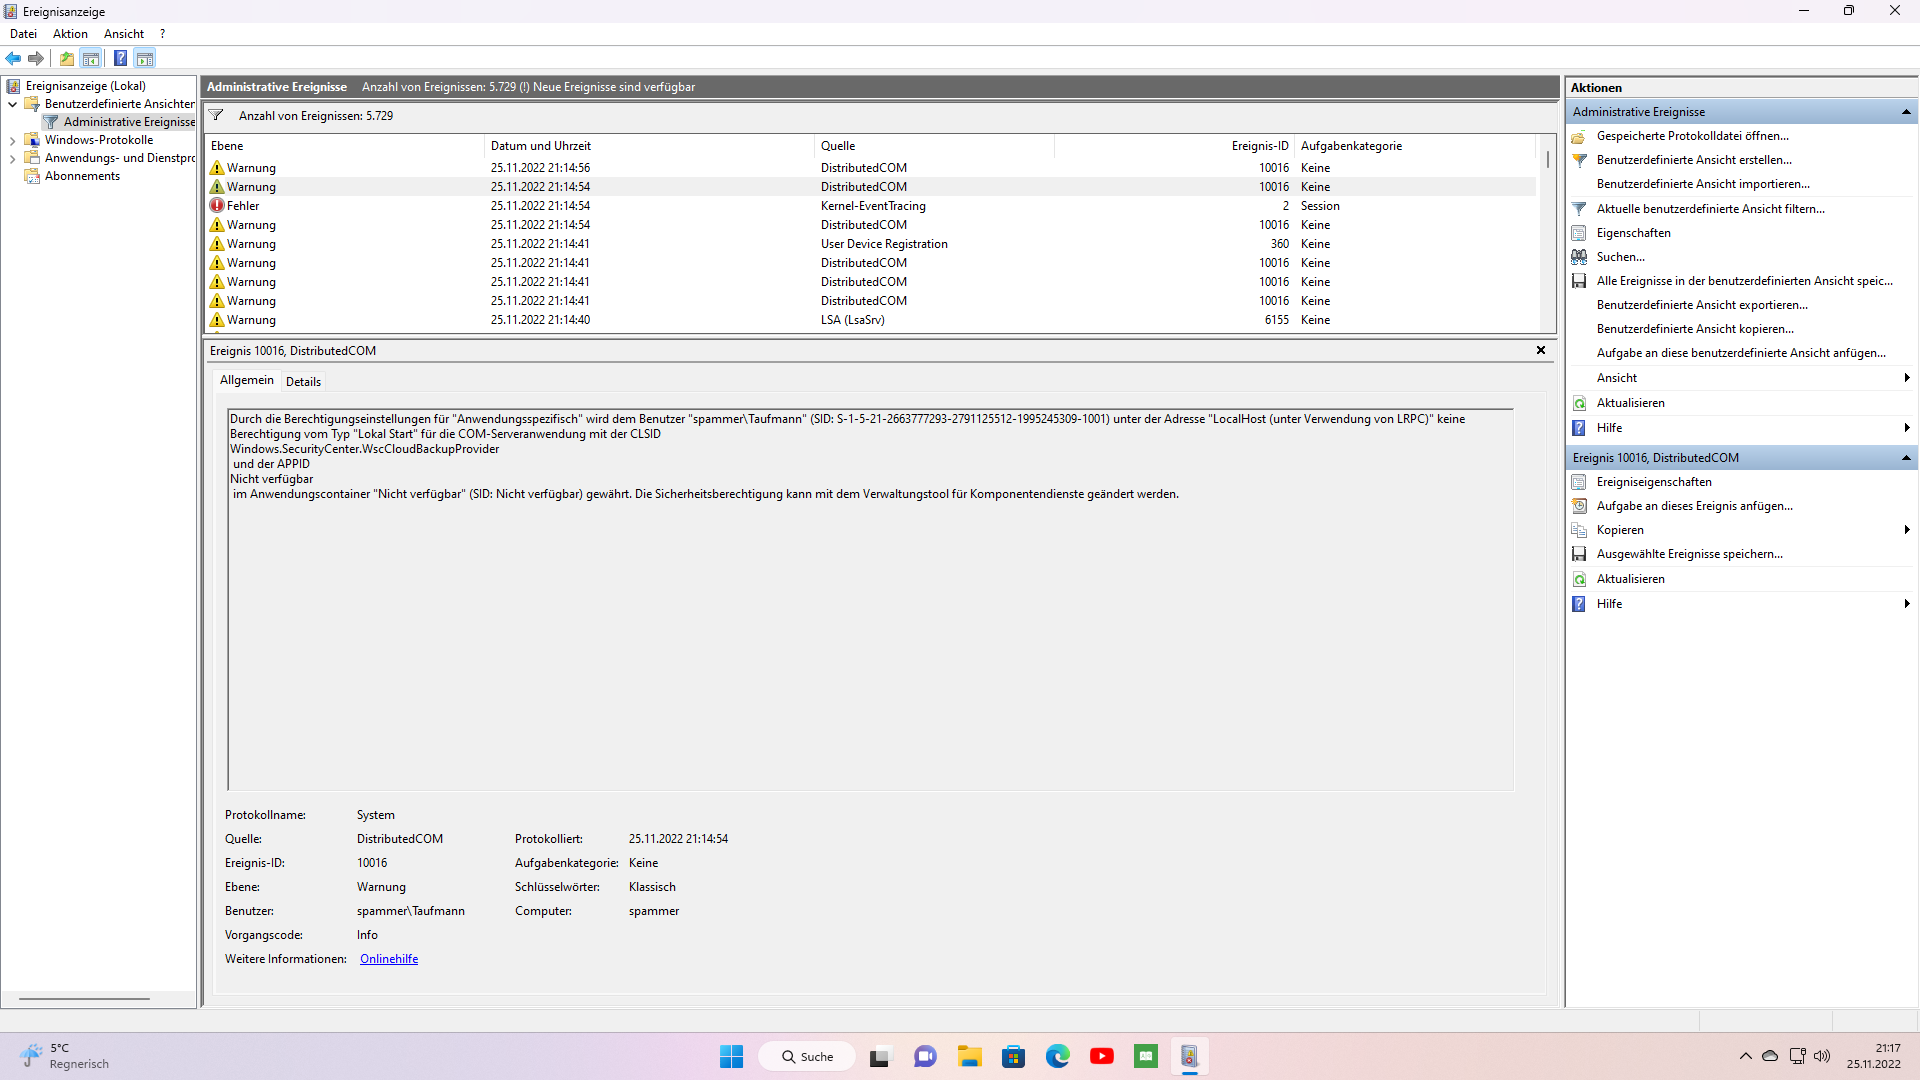Open the Onlinehilfe link

point(388,959)
